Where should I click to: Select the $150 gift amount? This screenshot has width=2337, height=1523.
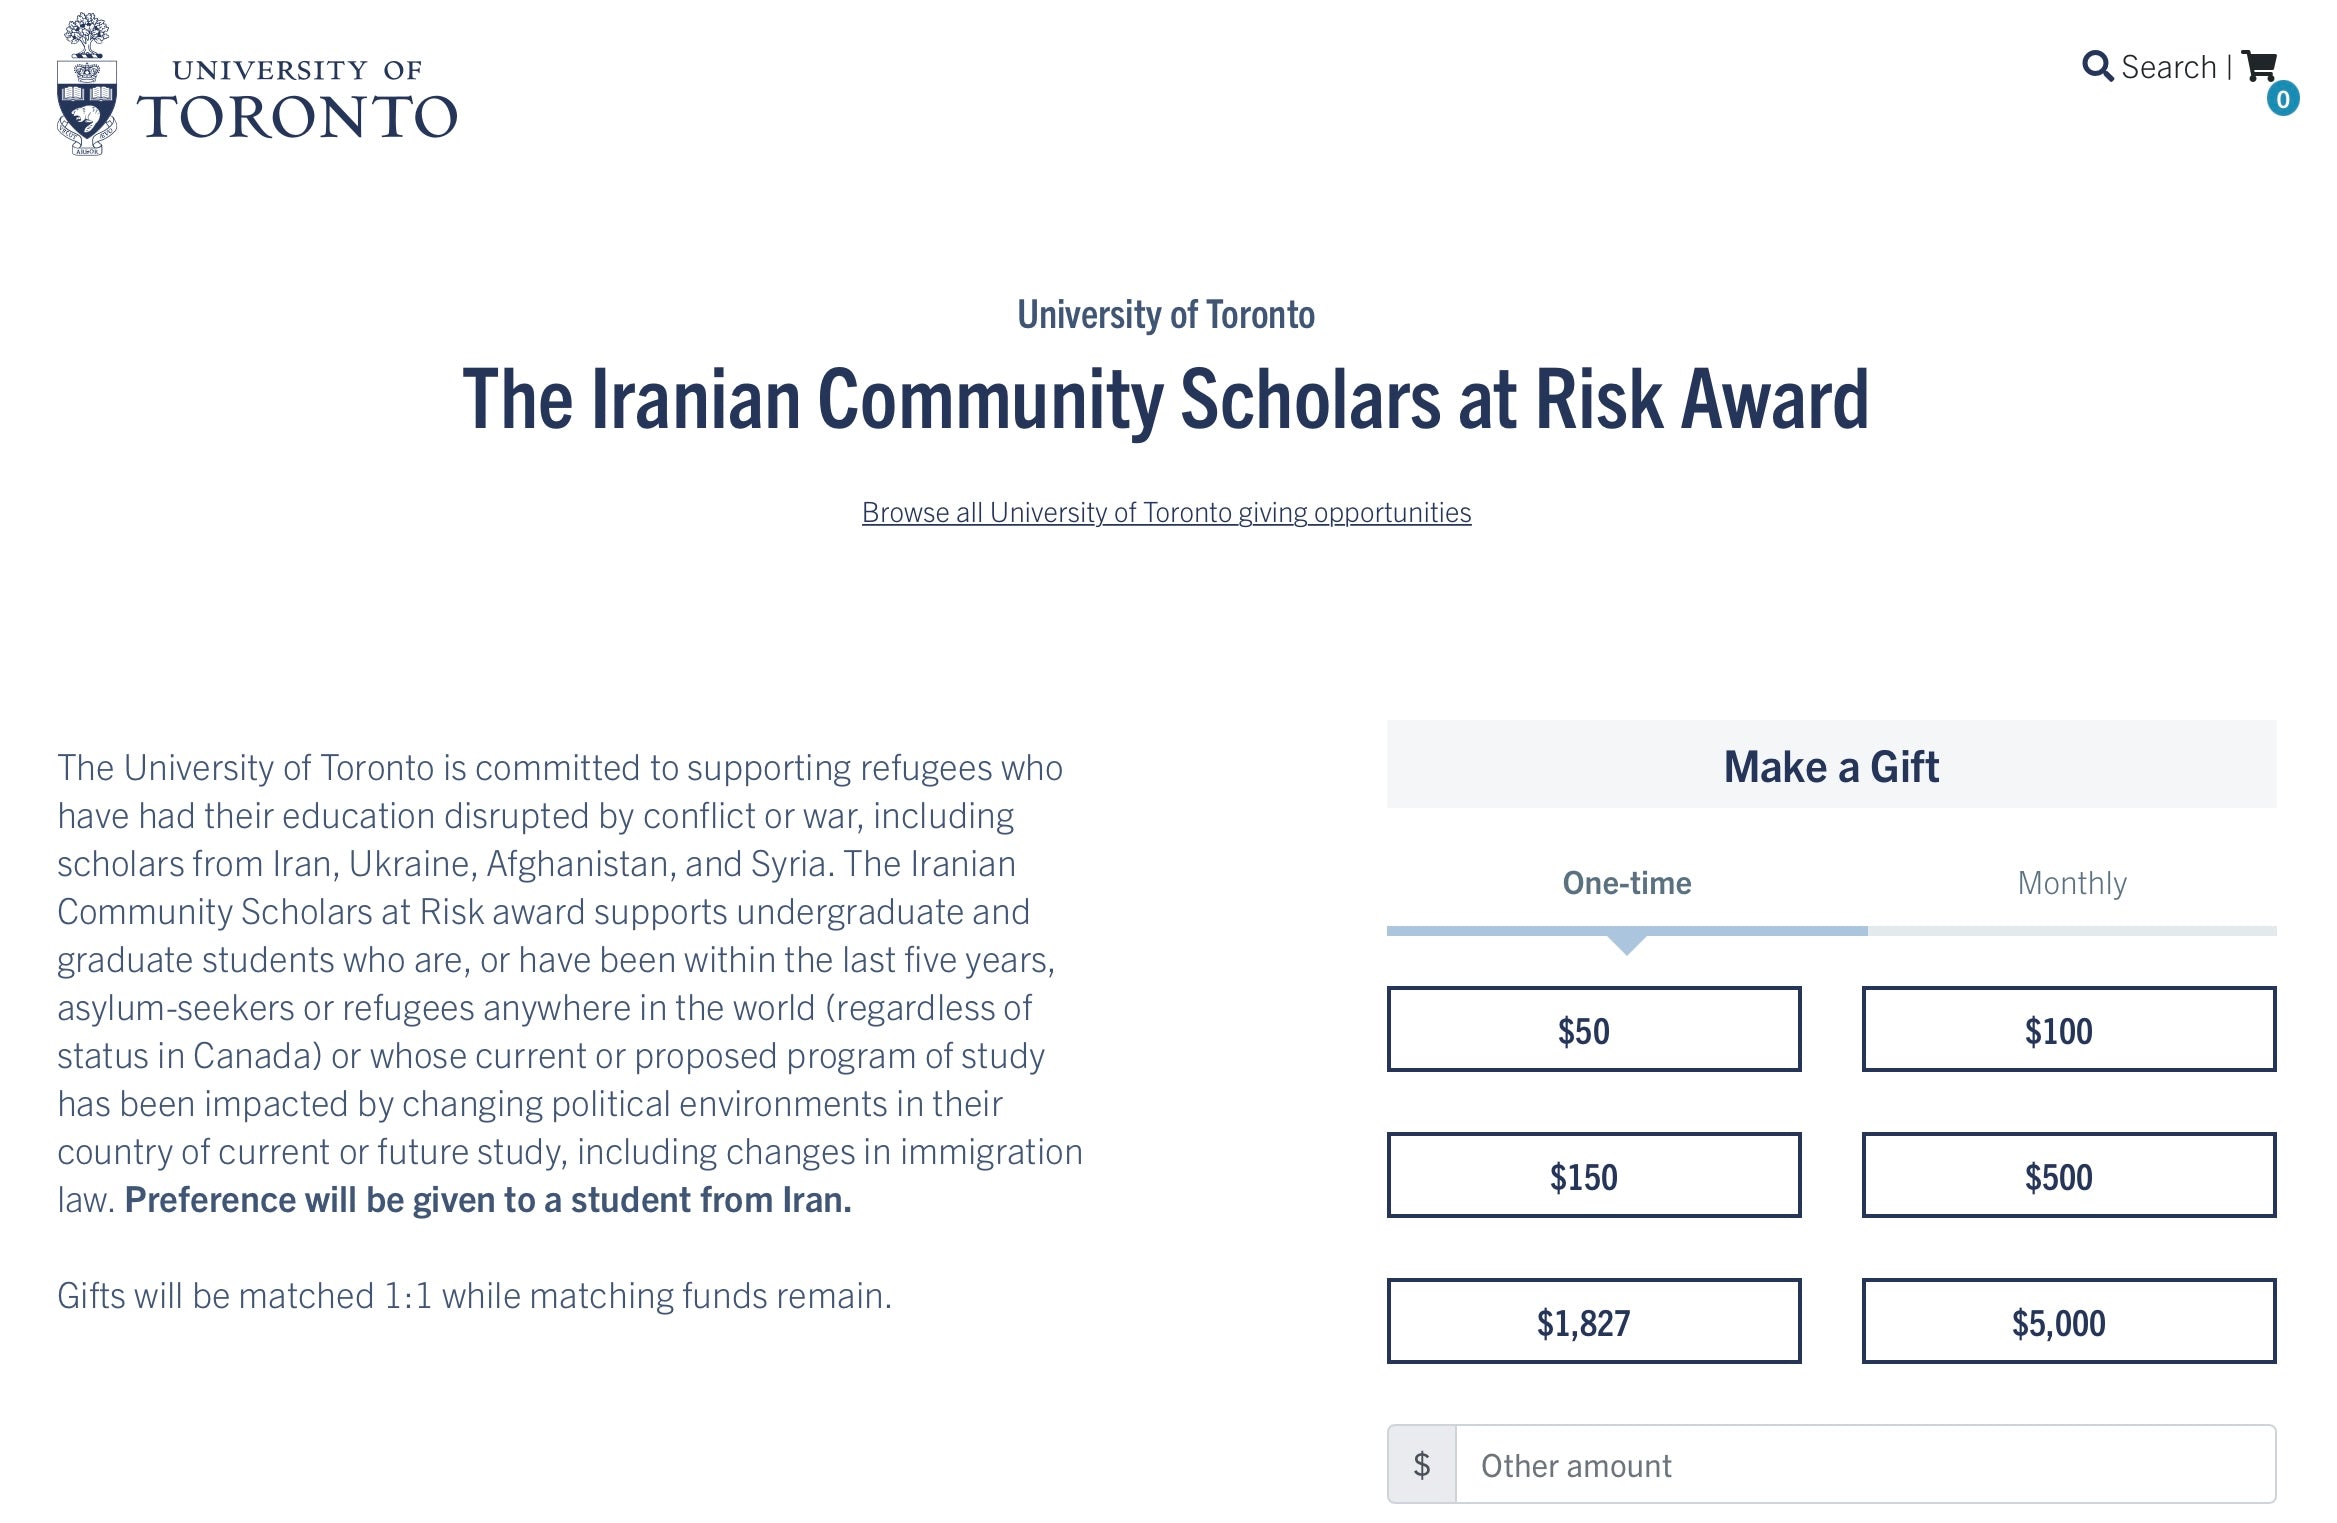click(1593, 1176)
